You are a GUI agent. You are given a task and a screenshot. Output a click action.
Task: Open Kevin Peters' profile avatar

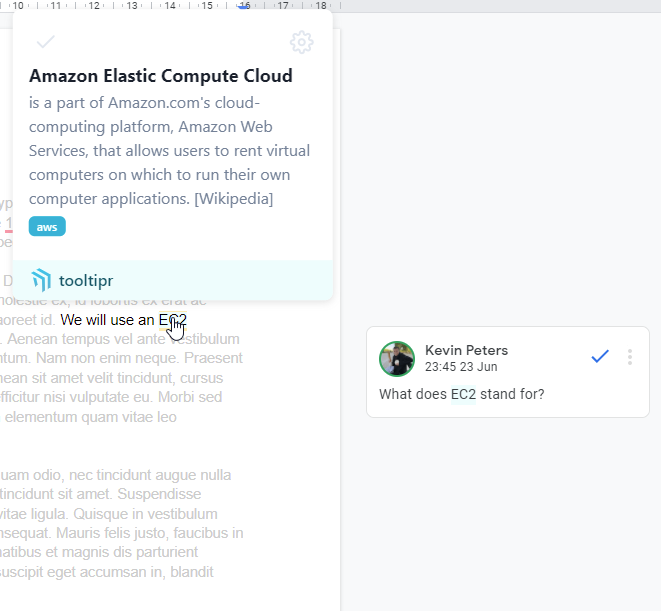point(397,359)
